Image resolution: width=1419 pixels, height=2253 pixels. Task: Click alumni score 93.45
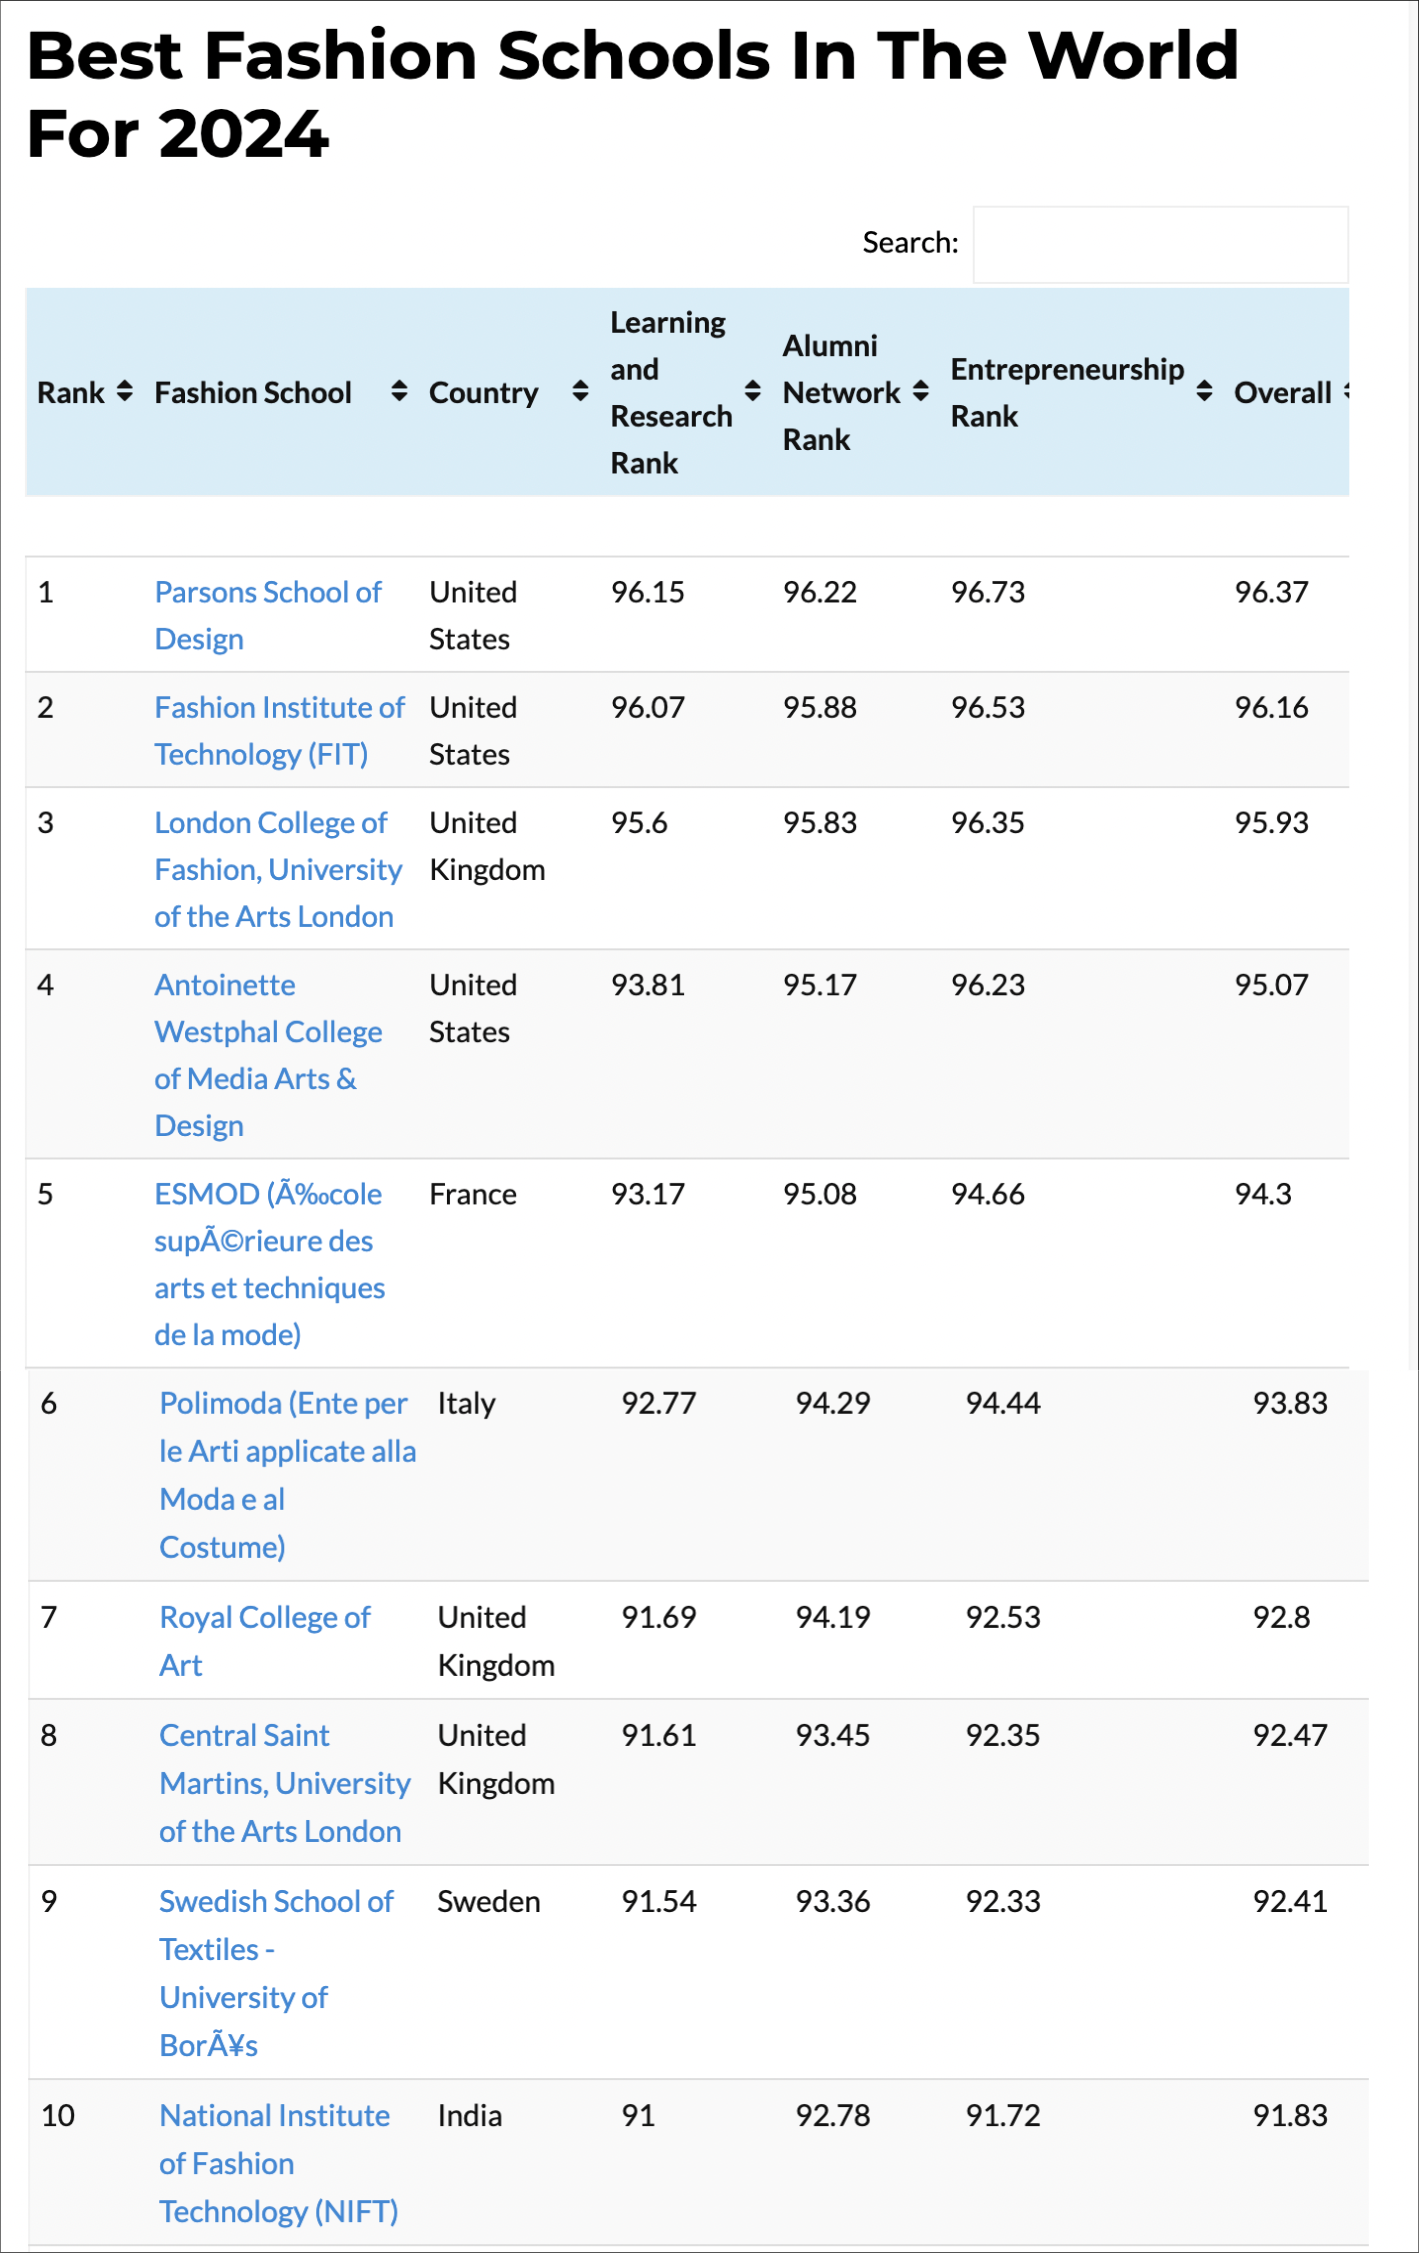(x=833, y=1735)
